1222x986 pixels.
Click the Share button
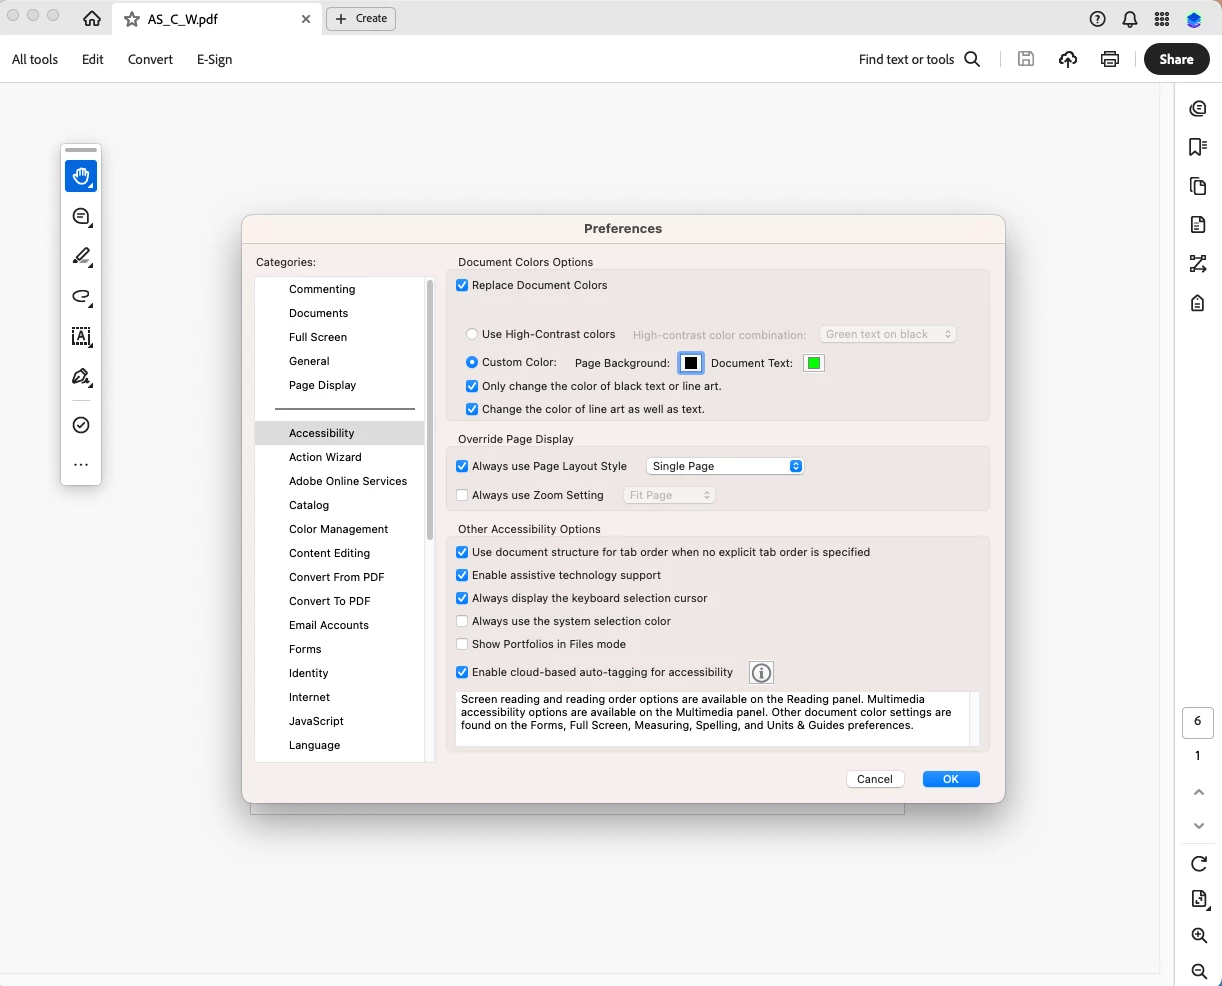coord(1177,59)
